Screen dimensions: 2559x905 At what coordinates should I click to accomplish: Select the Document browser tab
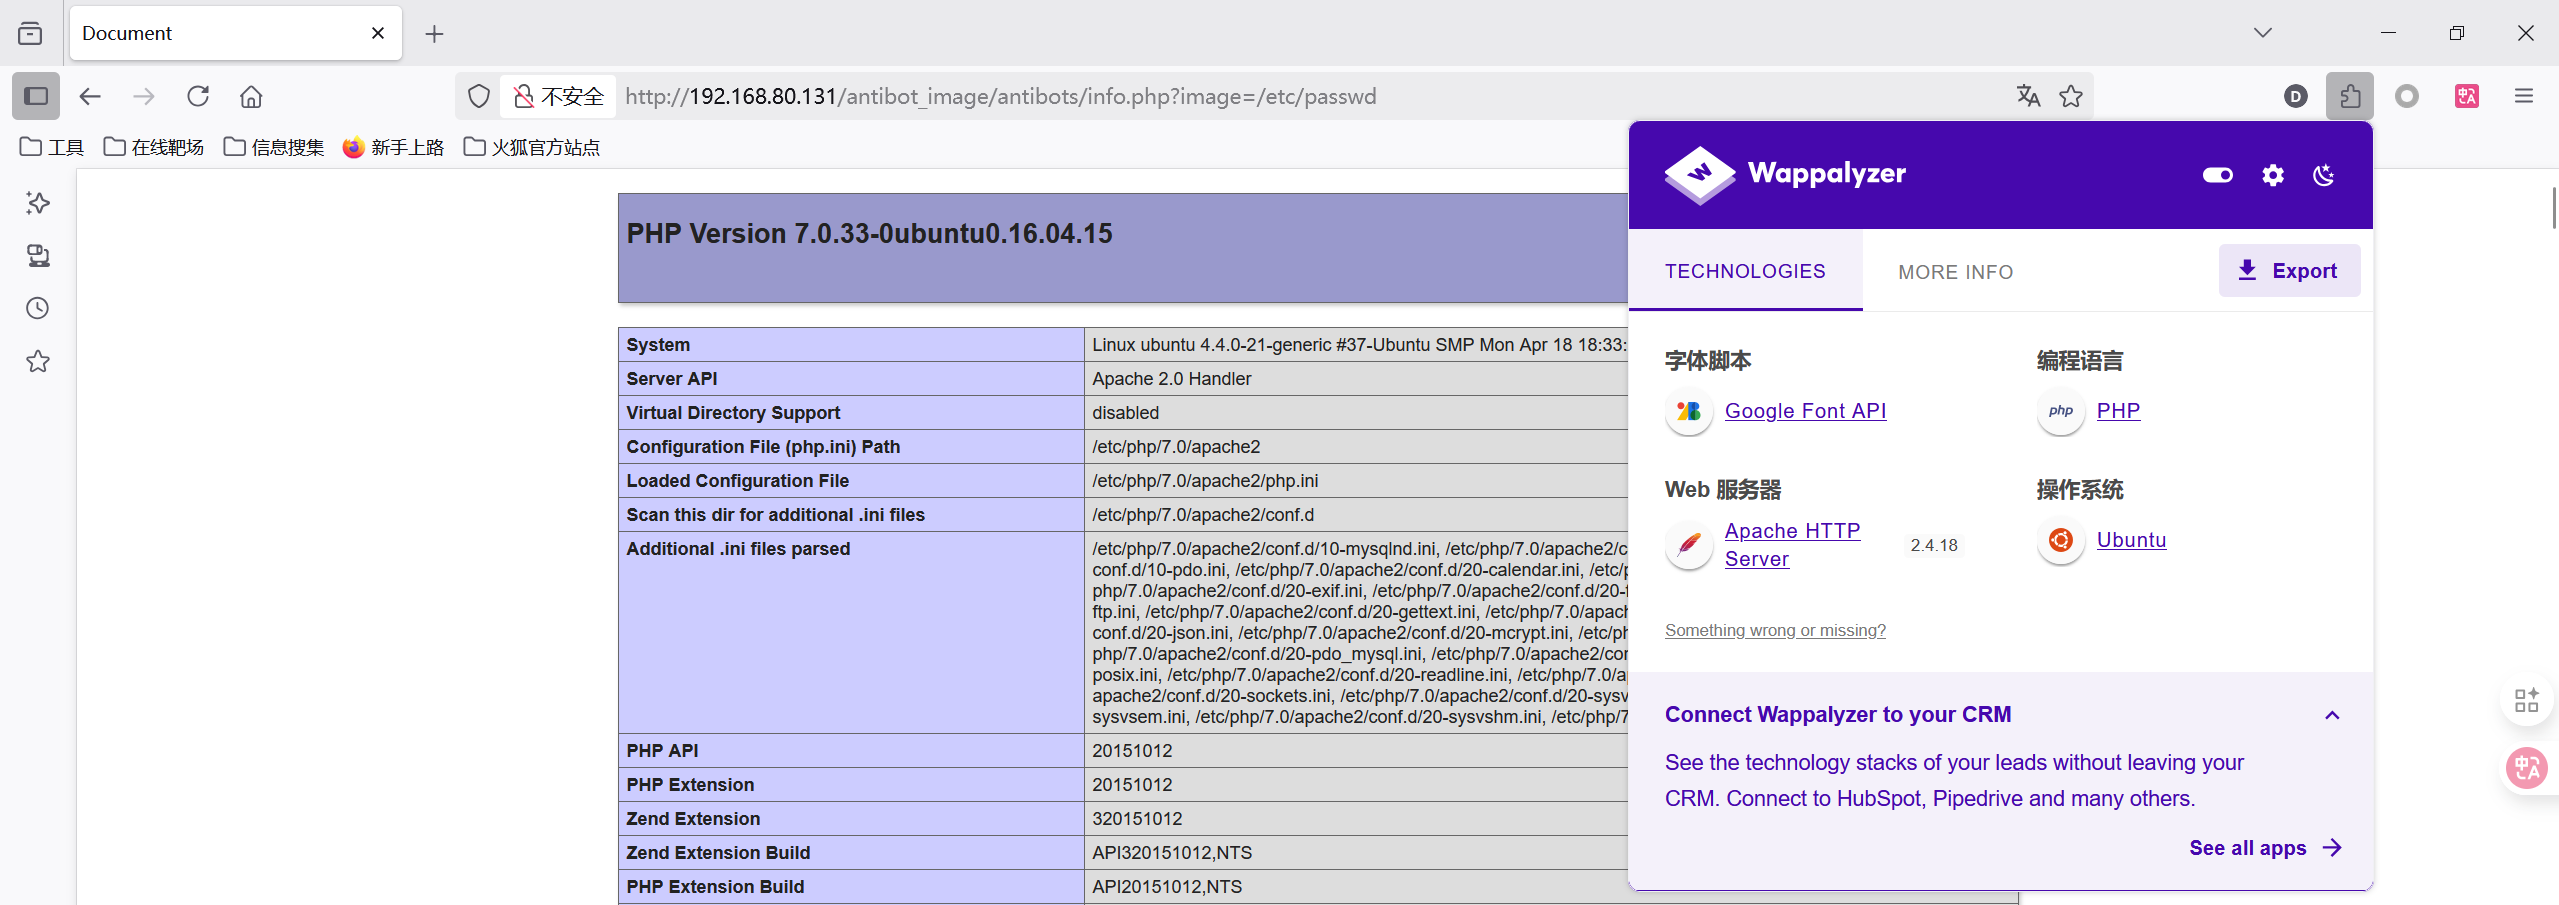[x=236, y=33]
